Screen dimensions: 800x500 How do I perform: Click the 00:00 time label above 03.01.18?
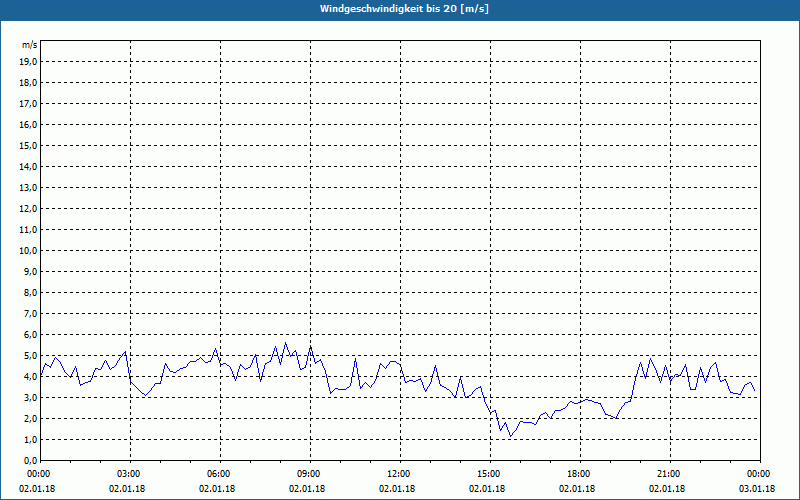point(760,474)
